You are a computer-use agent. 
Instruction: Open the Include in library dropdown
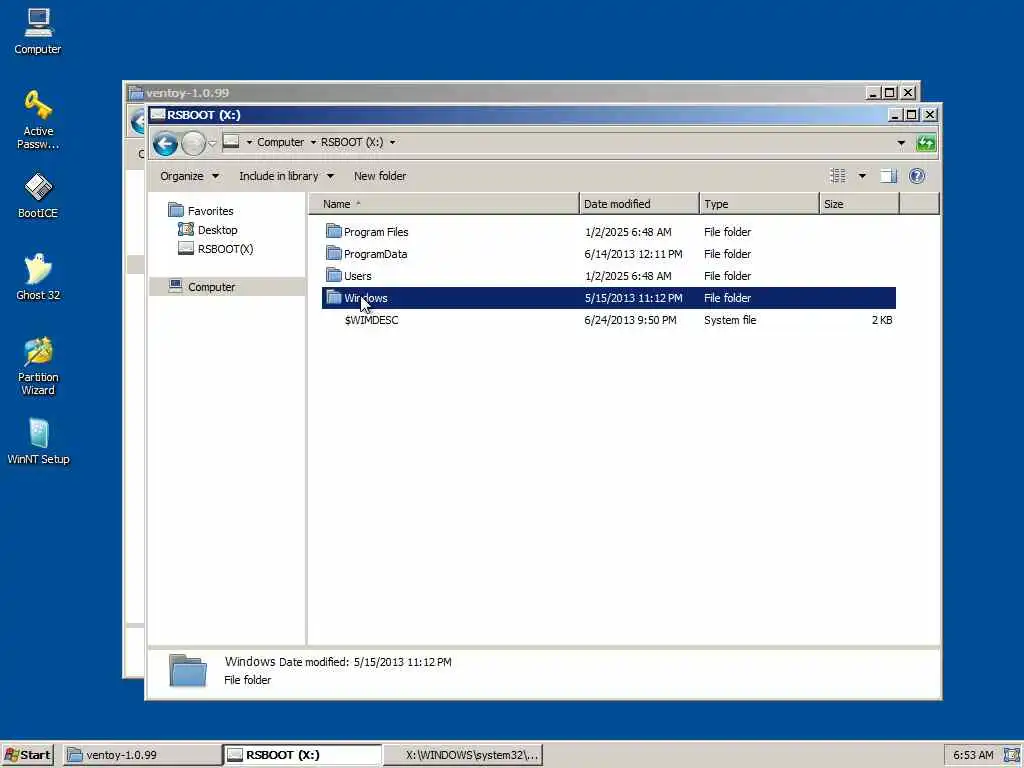click(x=287, y=176)
